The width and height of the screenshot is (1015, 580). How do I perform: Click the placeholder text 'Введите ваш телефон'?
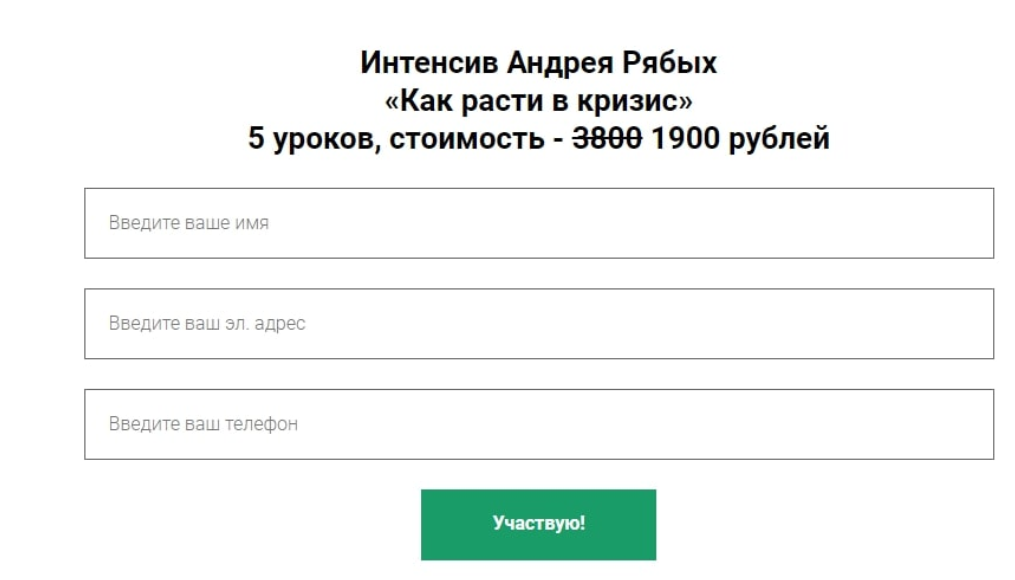coord(203,424)
